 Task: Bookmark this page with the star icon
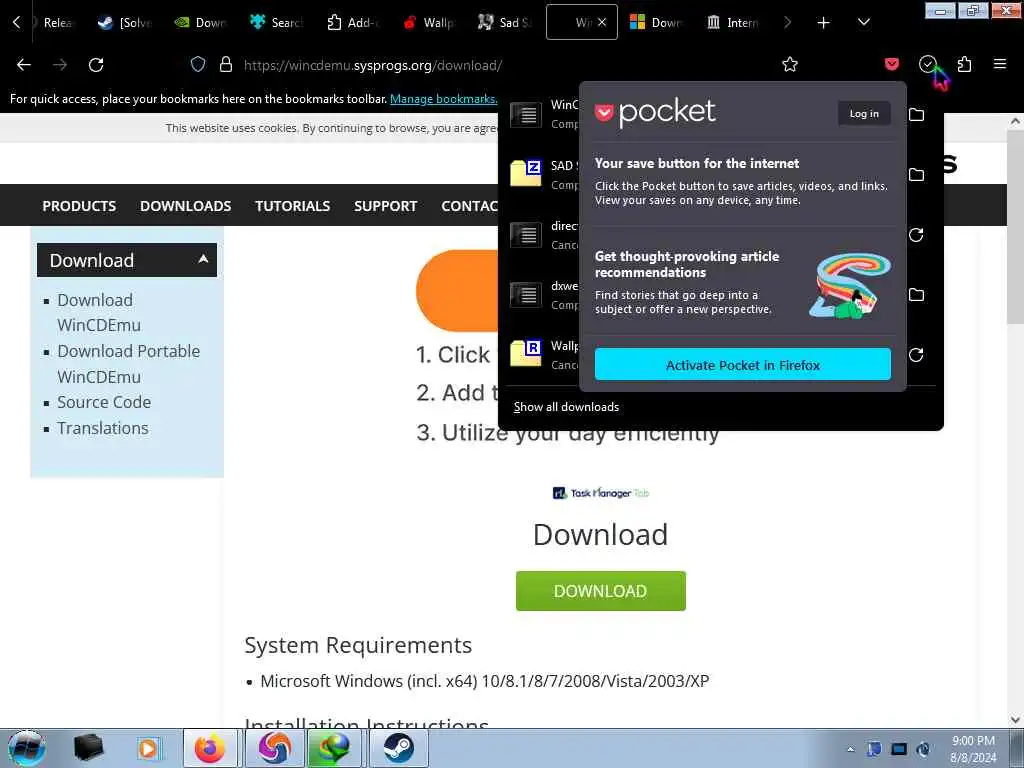coord(790,65)
